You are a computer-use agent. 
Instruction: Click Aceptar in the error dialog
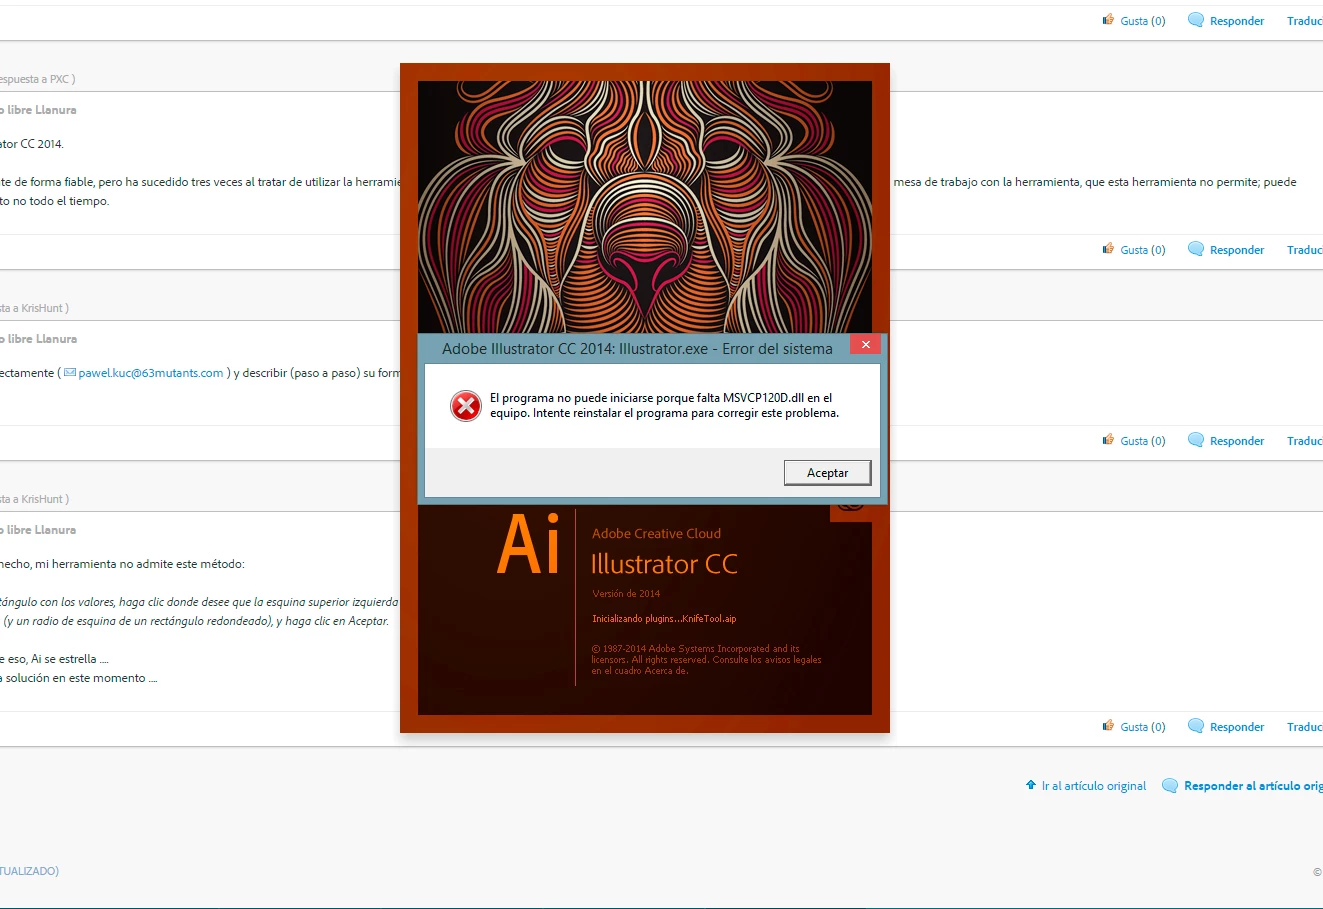click(827, 473)
